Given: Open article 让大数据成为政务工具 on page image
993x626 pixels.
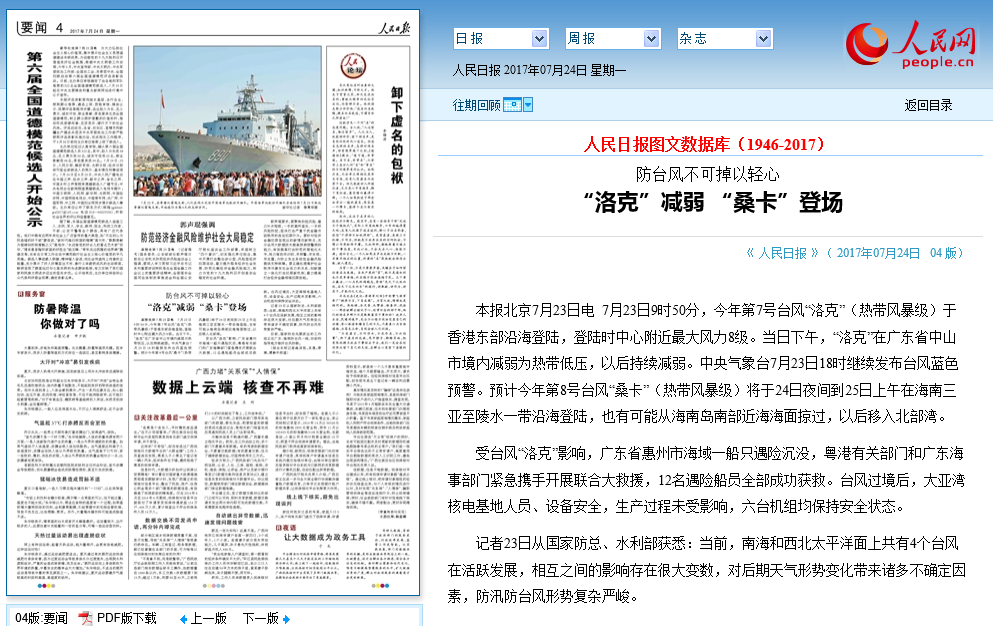Looking at the screenshot, I should [324, 537].
